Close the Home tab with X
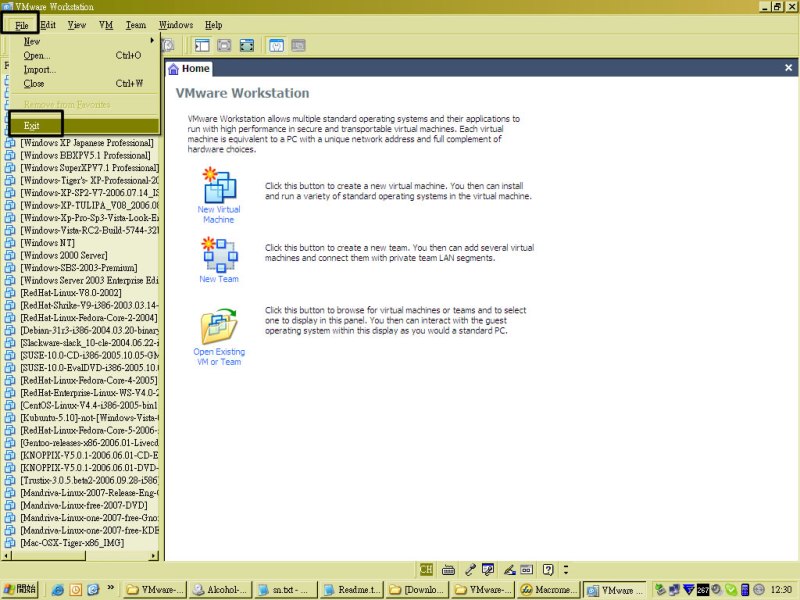 click(x=788, y=67)
